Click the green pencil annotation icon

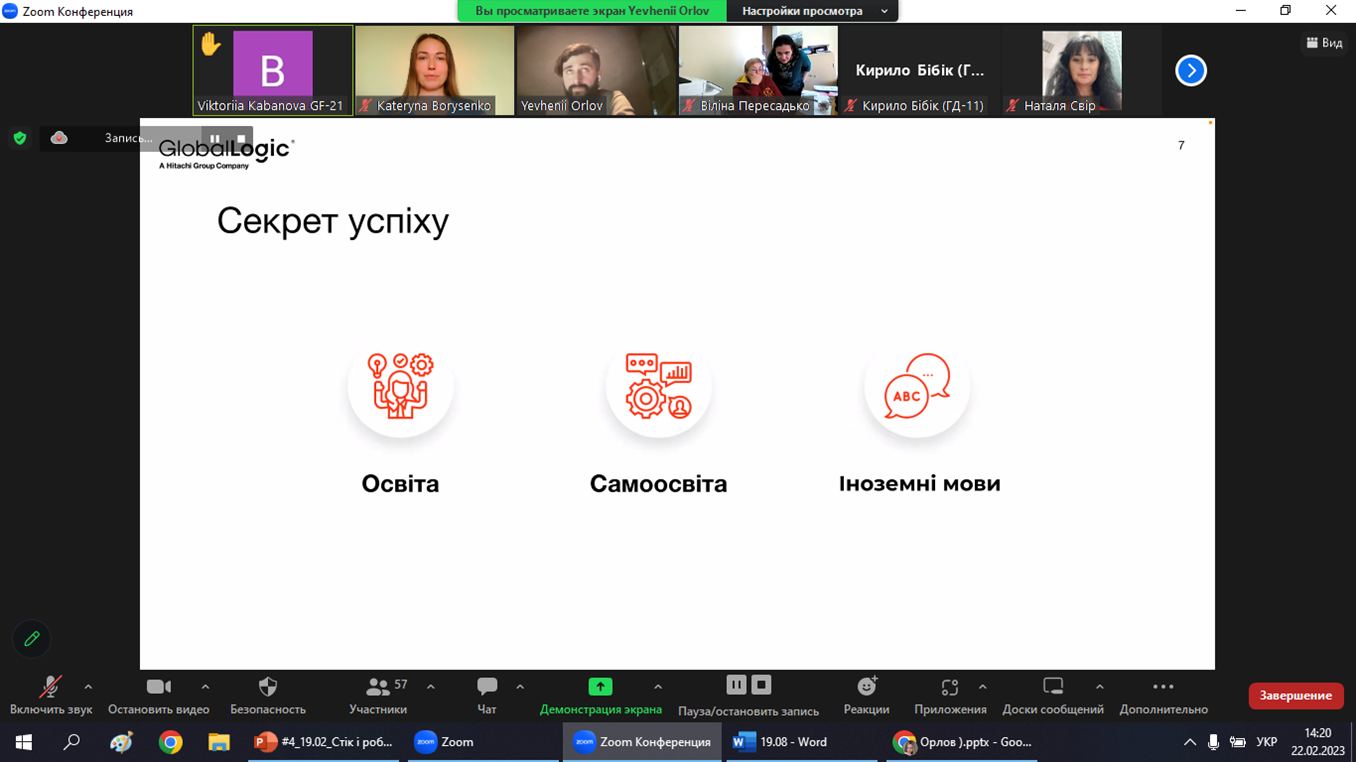pyautogui.click(x=32, y=639)
